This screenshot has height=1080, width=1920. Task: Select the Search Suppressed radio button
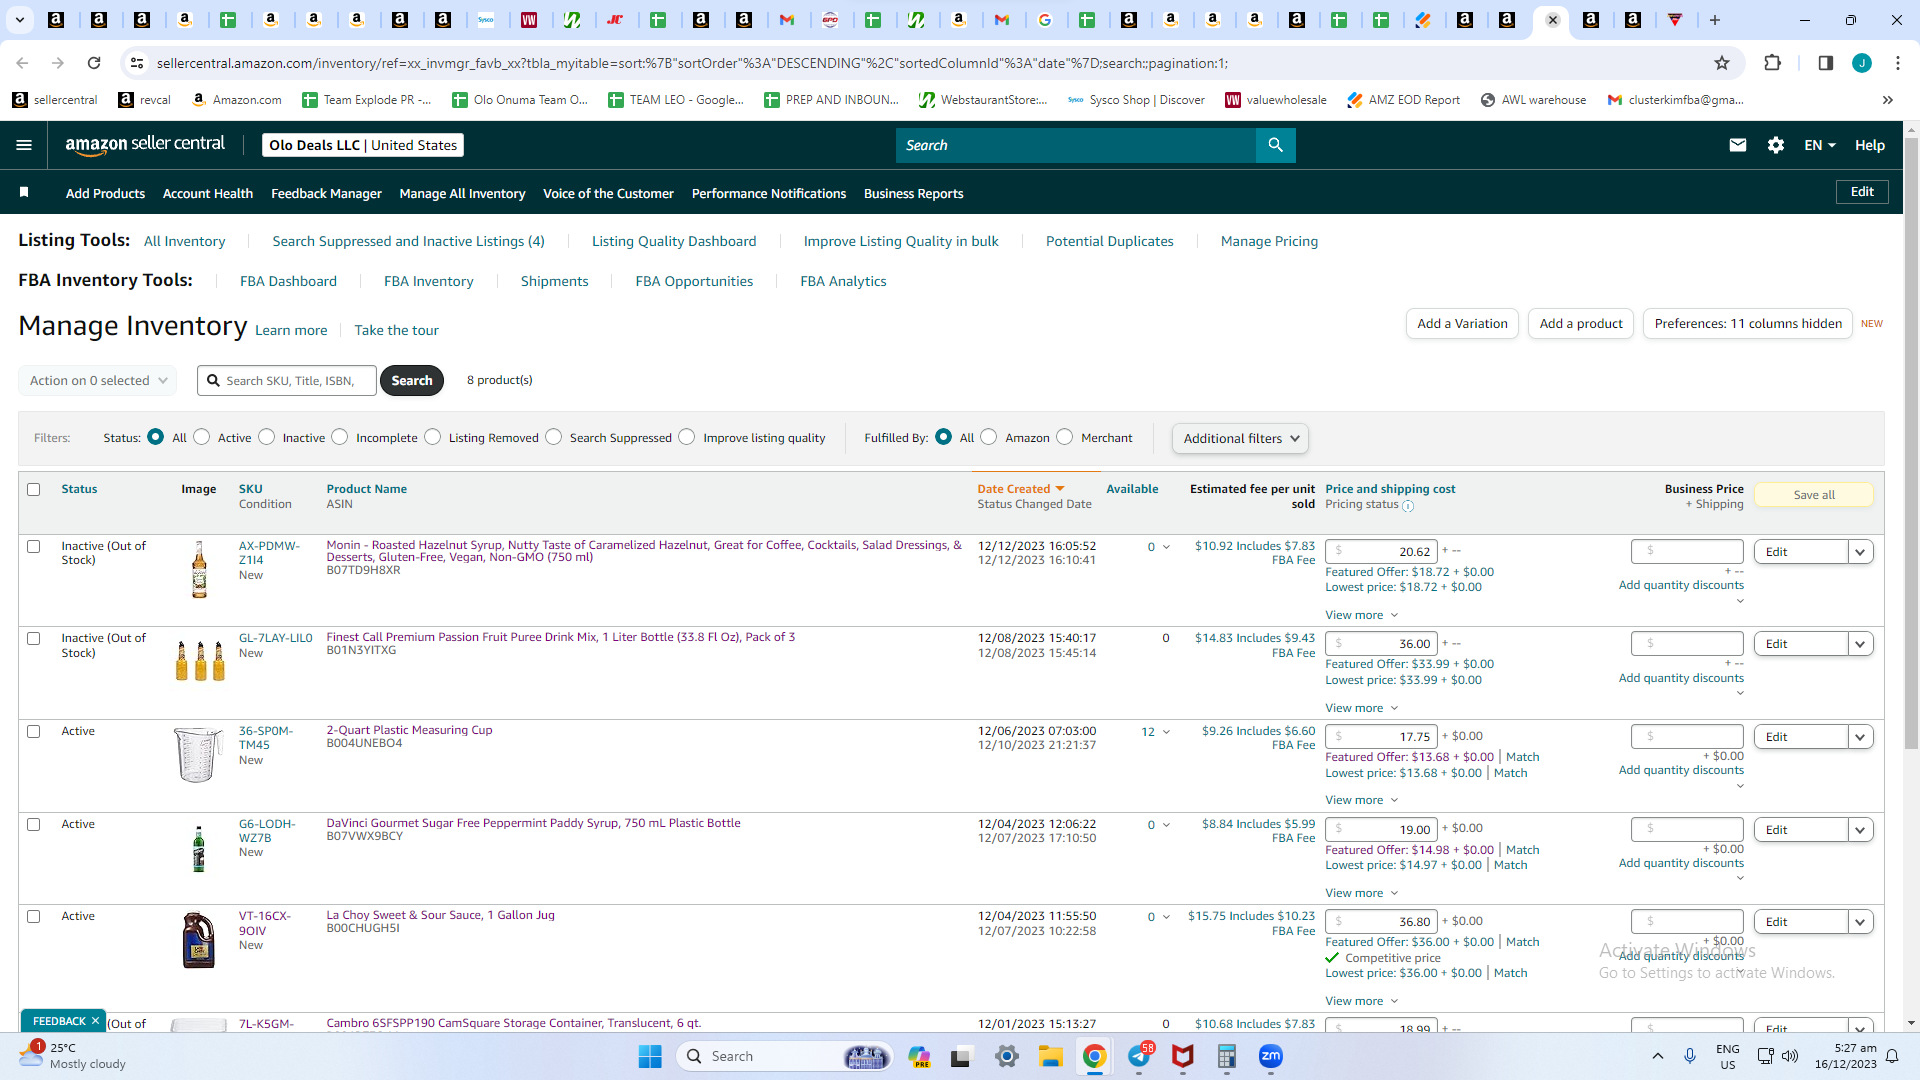coord(554,437)
